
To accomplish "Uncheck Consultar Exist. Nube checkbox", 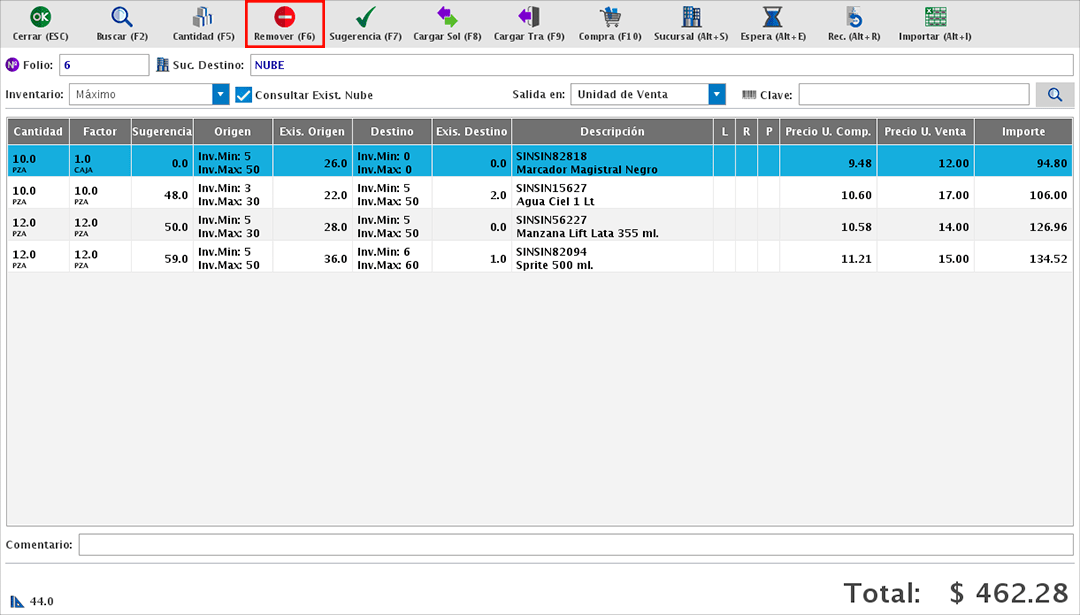I will point(243,95).
